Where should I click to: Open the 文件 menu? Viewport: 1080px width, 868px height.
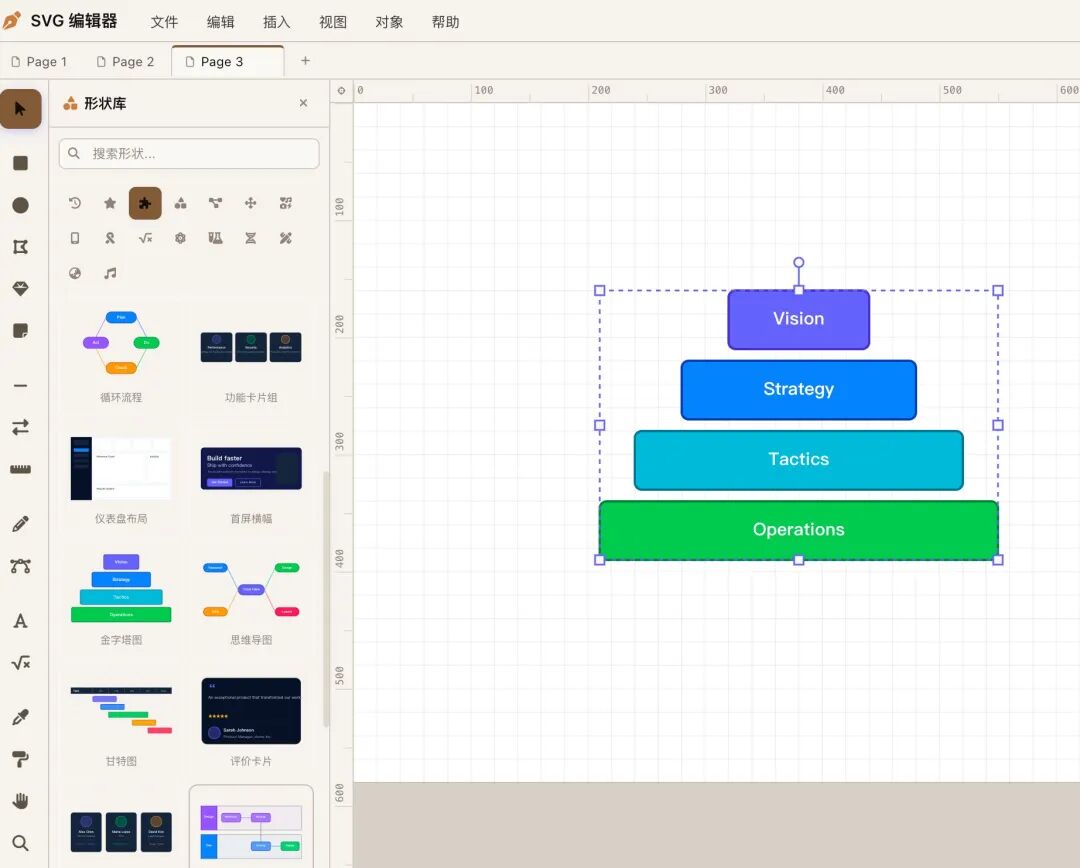click(x=165, y=22)
